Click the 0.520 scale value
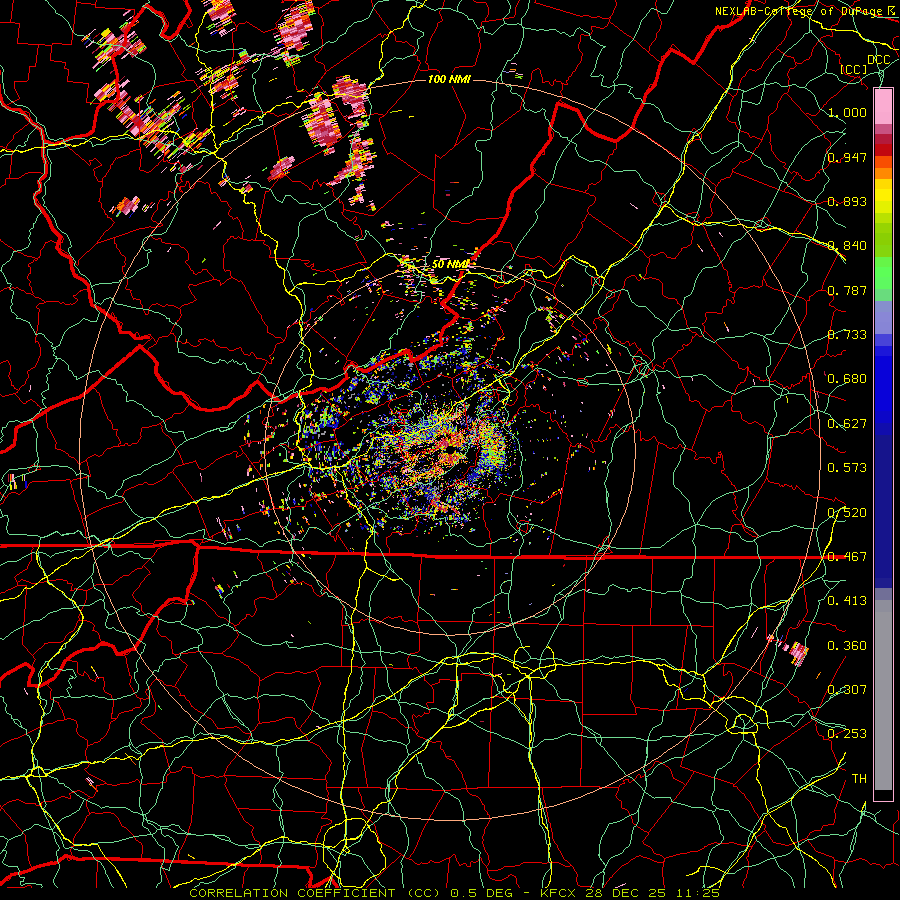 (847, 513)
